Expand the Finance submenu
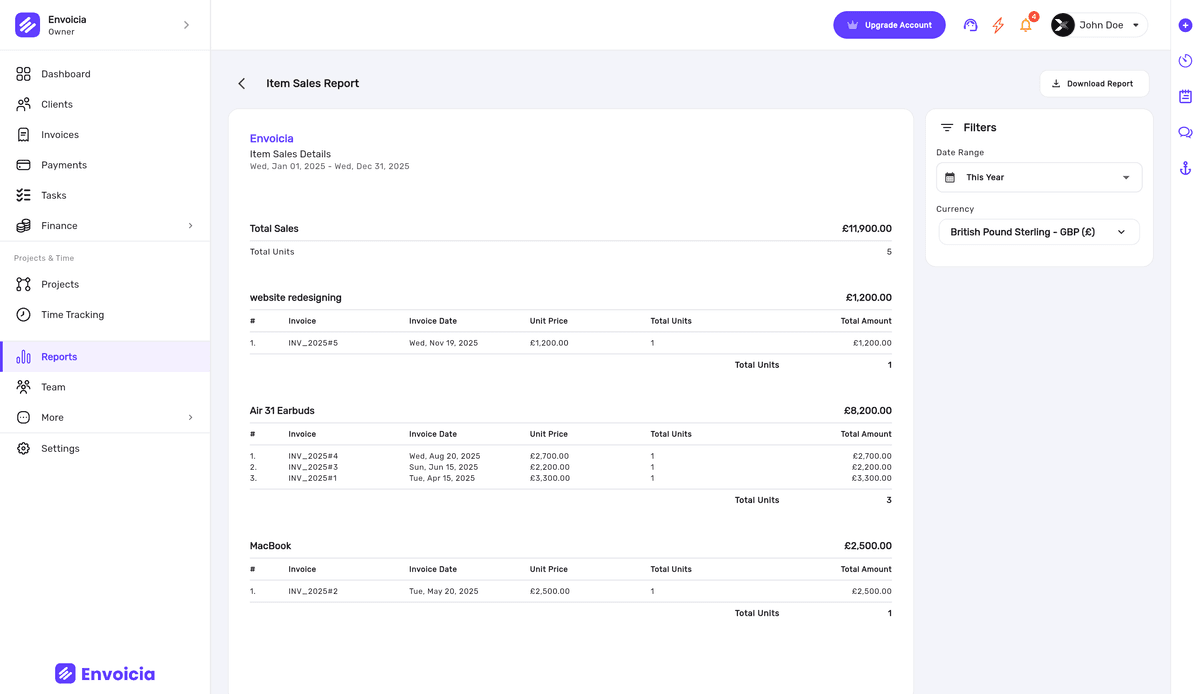This screenshot has height=694, width=1200. click(190, 226)
